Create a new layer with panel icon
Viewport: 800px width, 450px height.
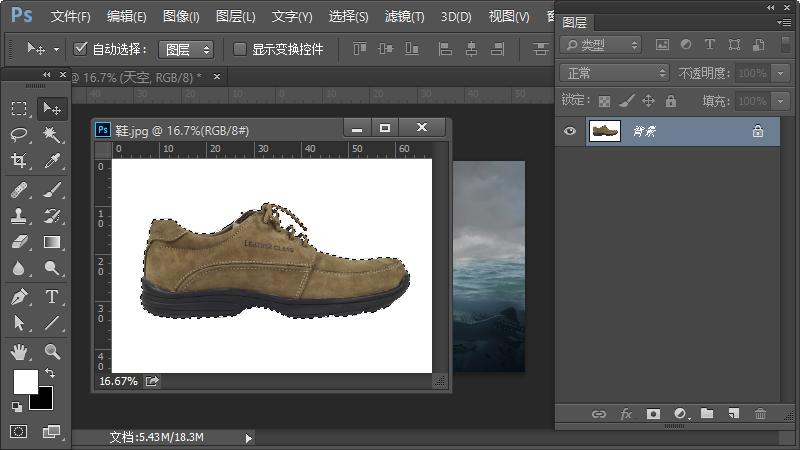point(733,413)
